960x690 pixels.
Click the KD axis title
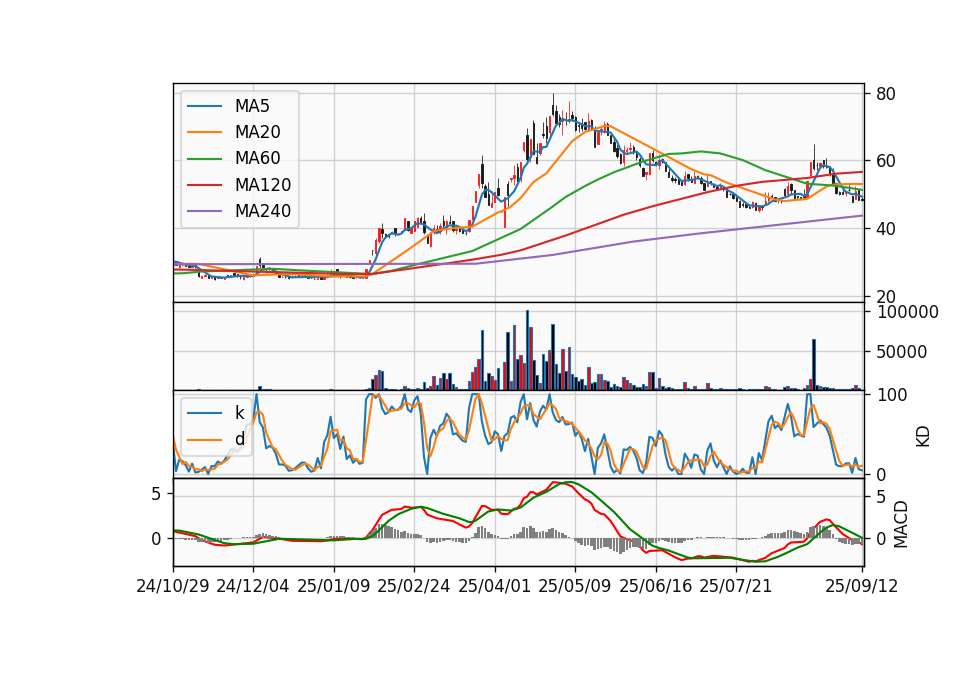pos(923,437)
